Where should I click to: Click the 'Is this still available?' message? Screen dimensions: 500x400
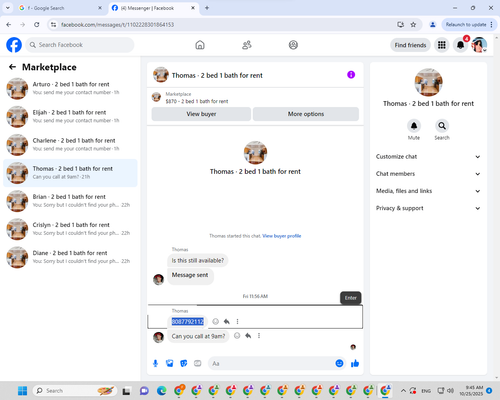coord(198,260)
